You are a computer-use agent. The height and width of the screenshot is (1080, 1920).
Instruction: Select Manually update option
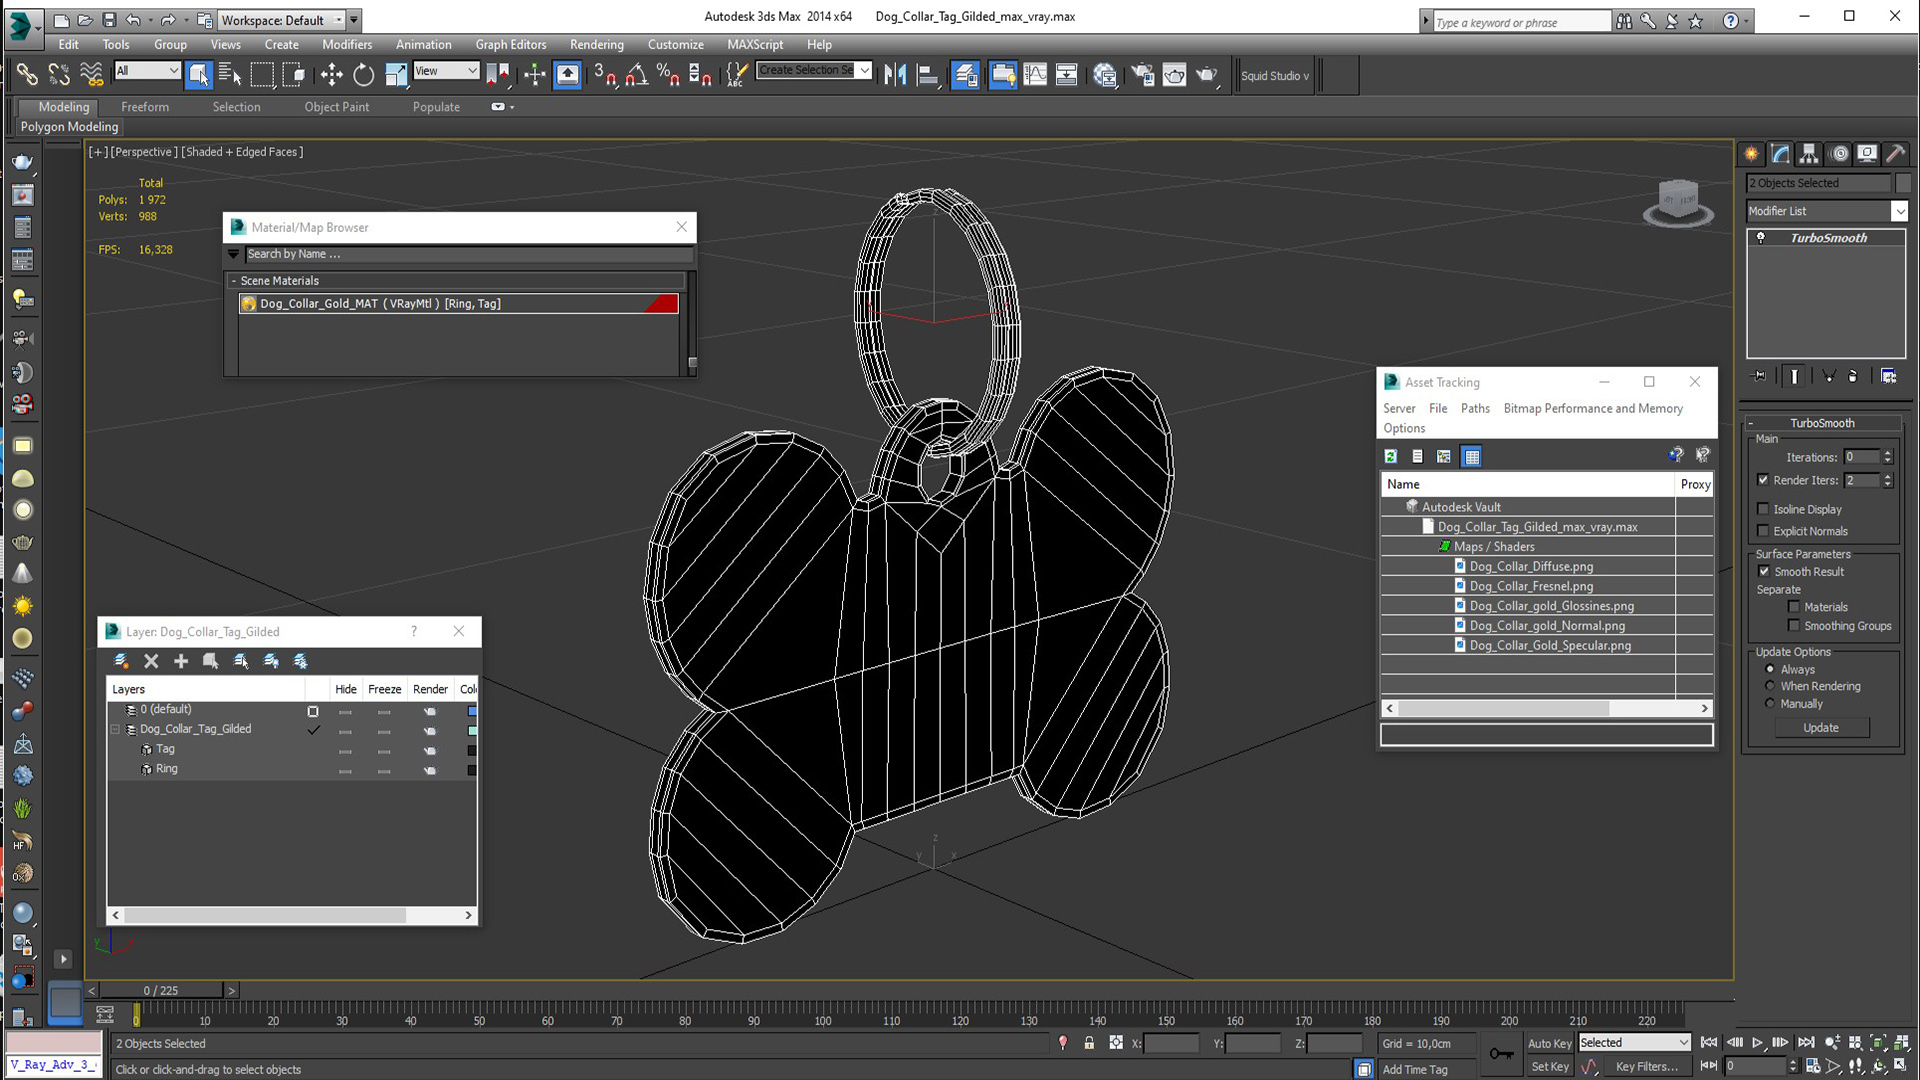1770,704
